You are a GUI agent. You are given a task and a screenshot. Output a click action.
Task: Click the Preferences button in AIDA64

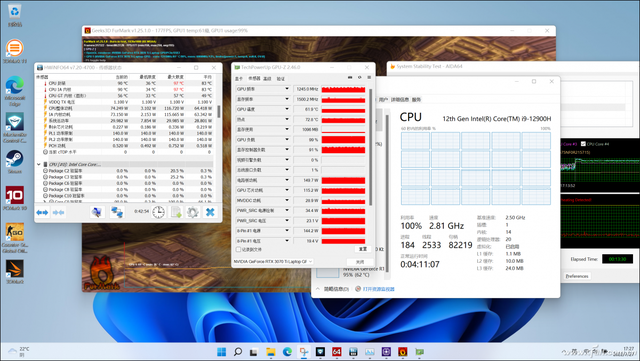click(577, 276)
